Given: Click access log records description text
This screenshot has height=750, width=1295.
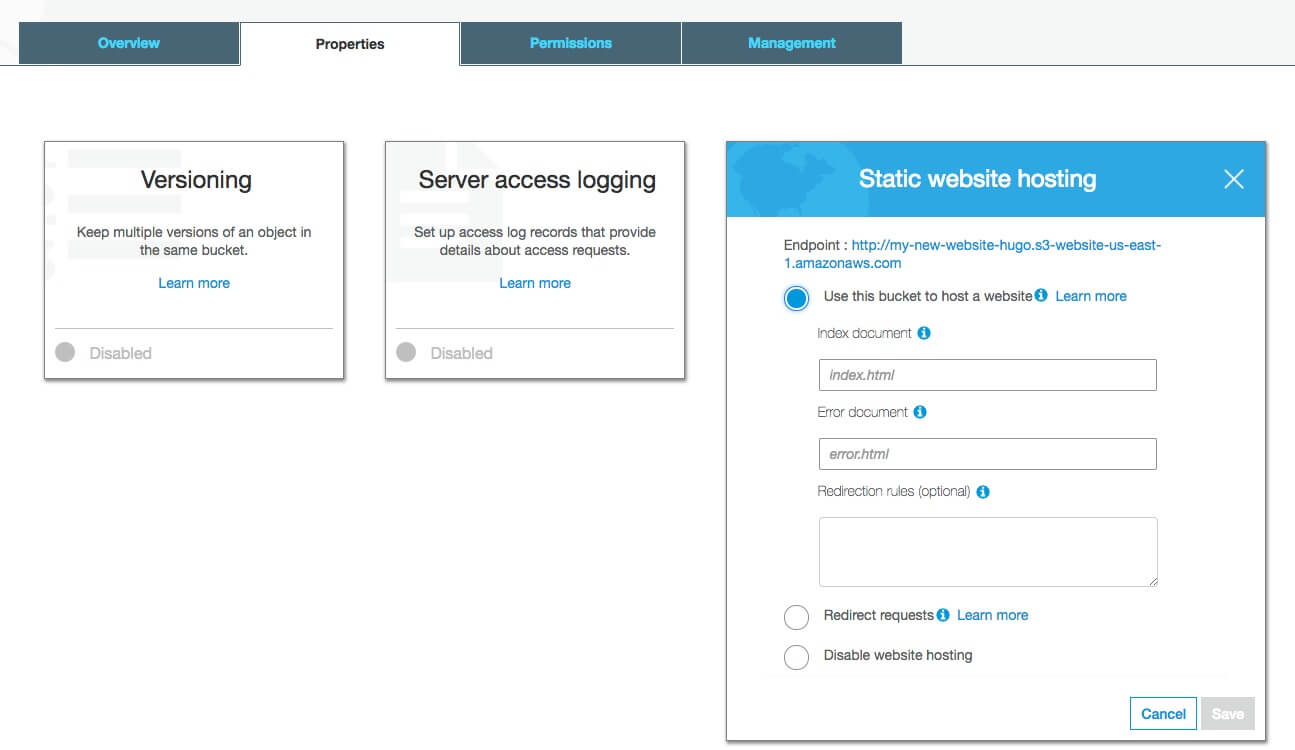Looking at the screenshot, I should 535,241.
